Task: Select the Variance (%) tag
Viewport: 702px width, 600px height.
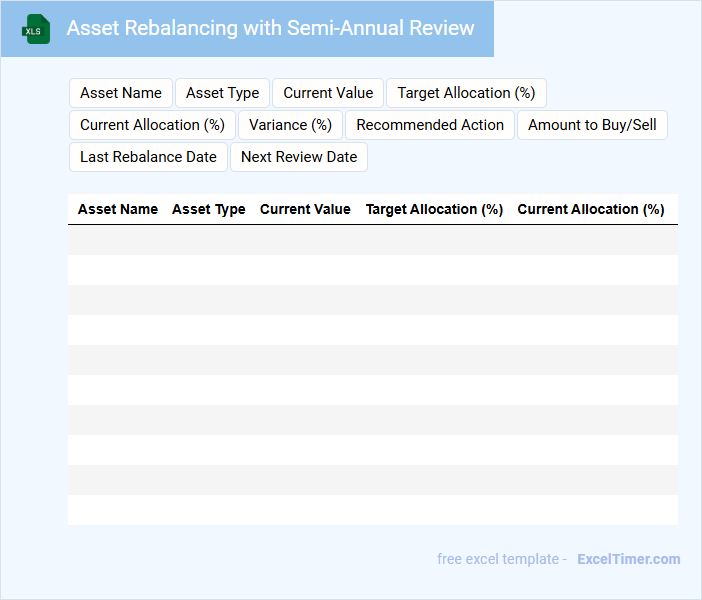Action: (290, 125)
